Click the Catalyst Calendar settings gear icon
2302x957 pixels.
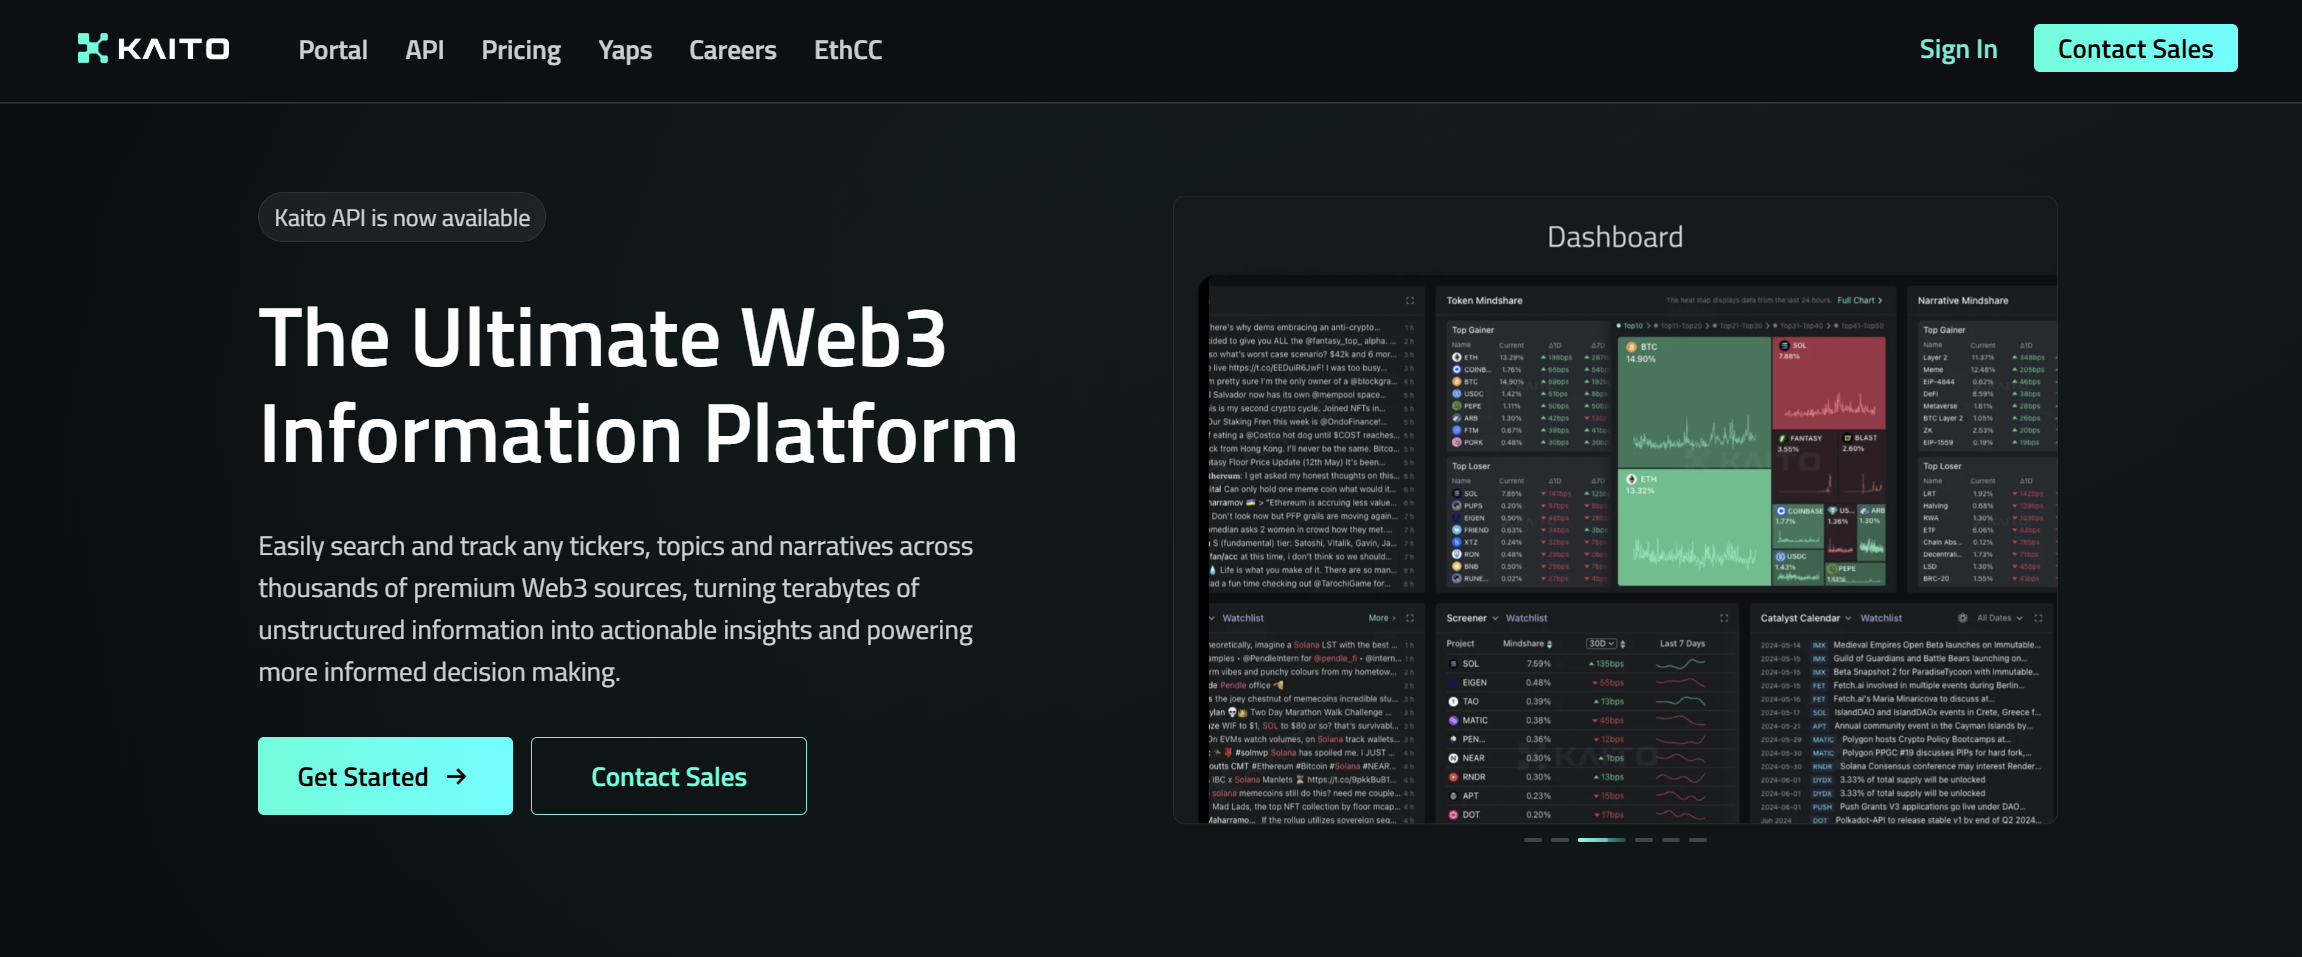tap(1962, 618)
